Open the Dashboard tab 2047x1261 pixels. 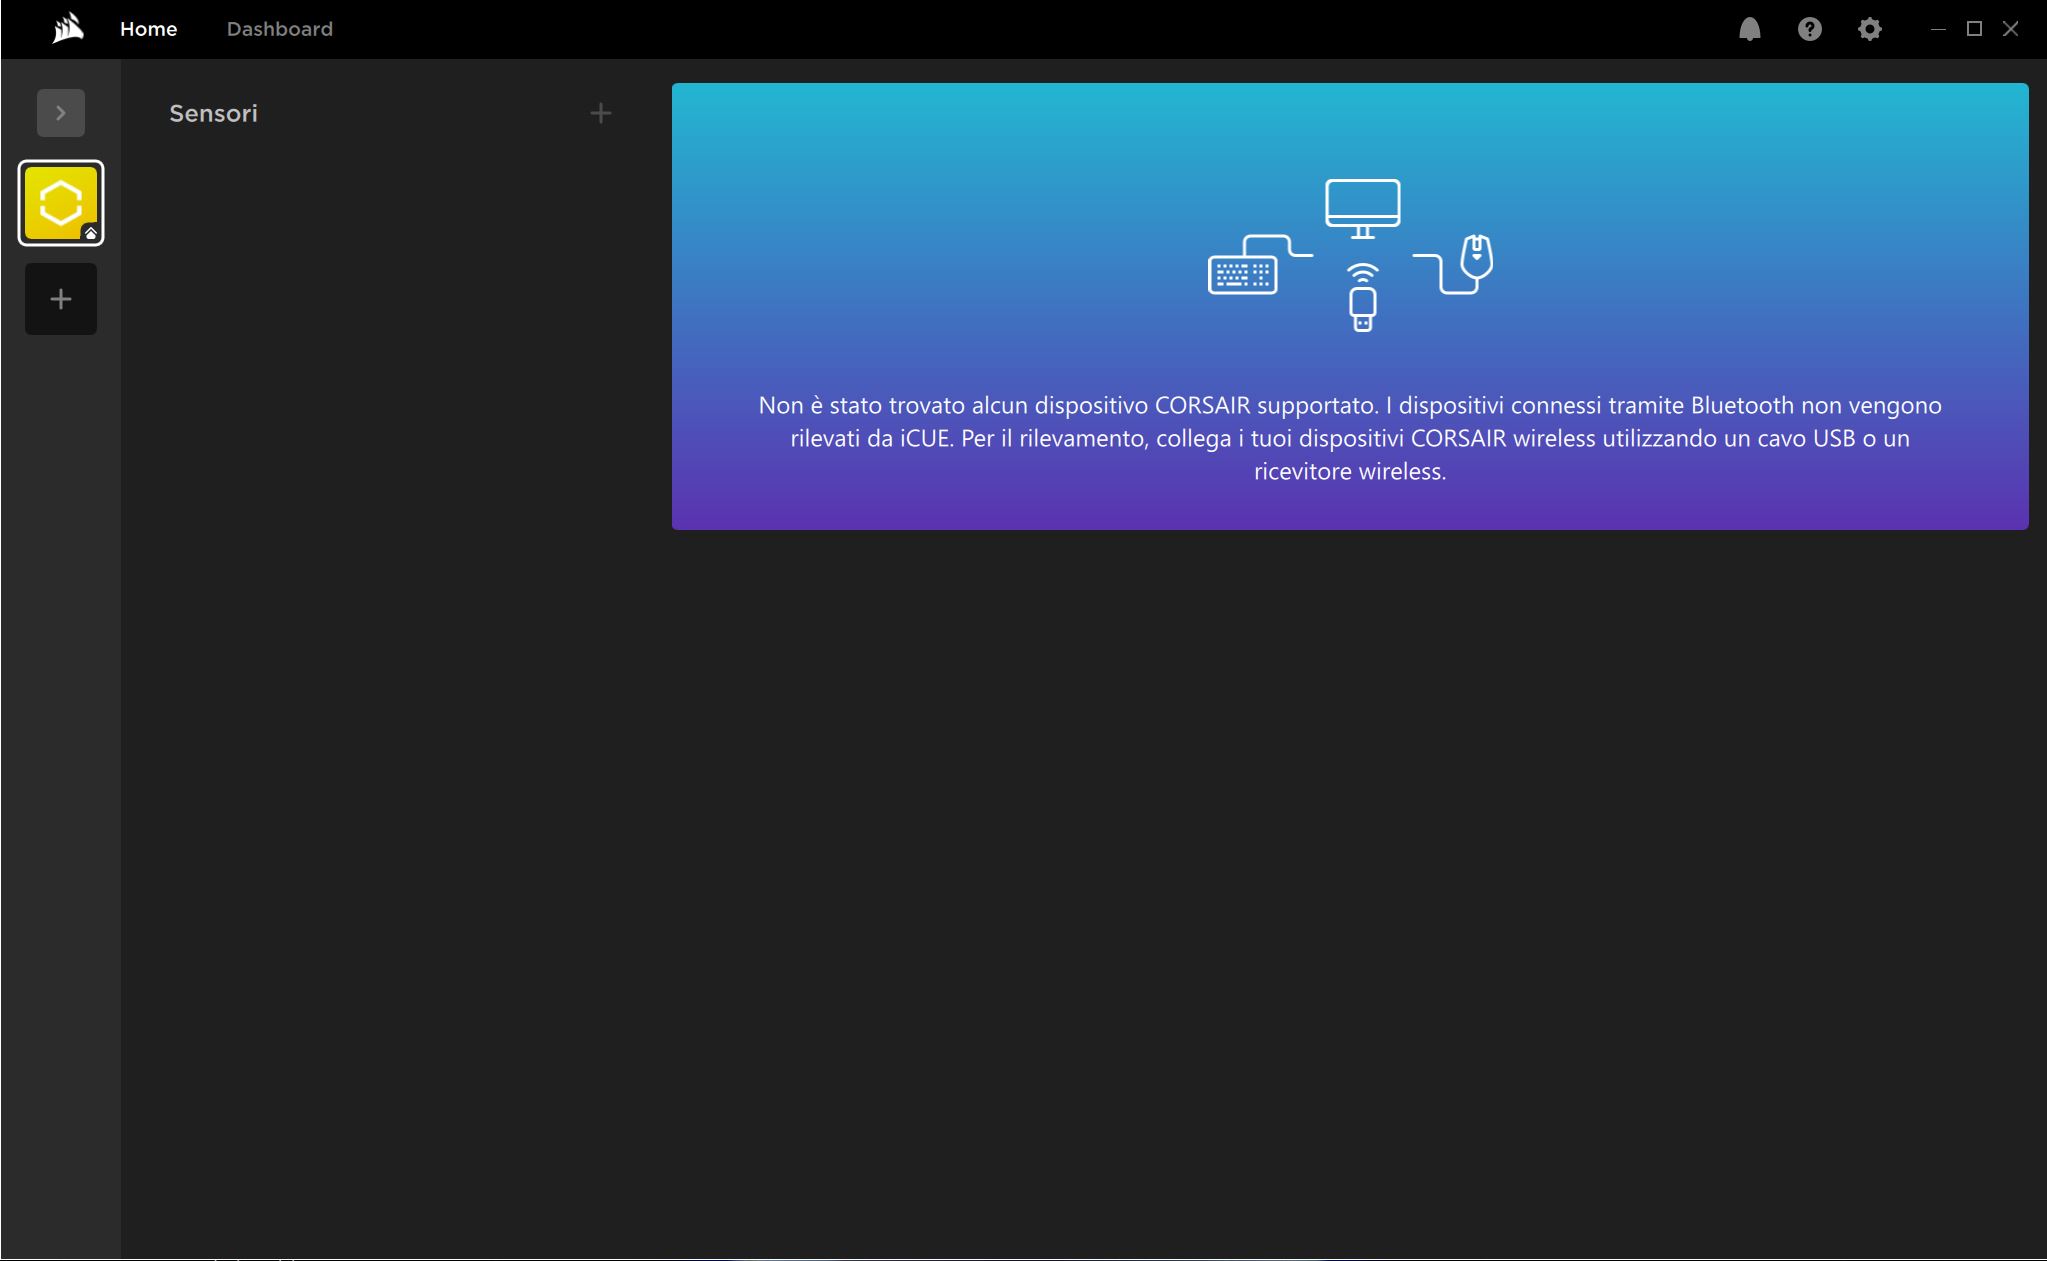(x=279, y=29)
